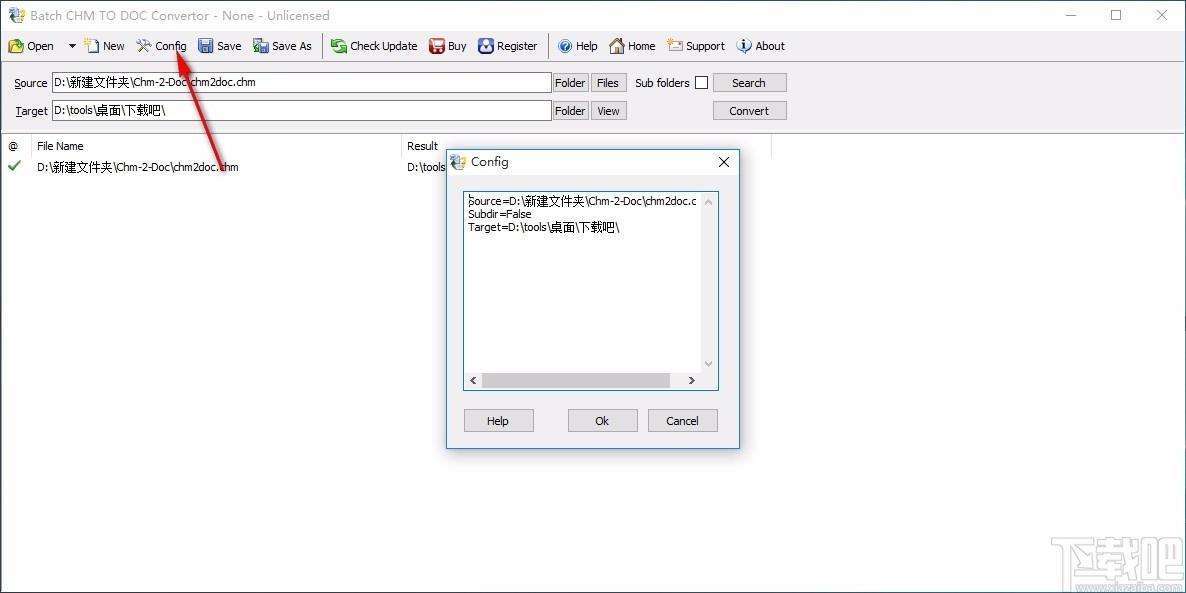Click the Target= line in Config dialog
Screen dimensions: 1186x593
point(544,227)
